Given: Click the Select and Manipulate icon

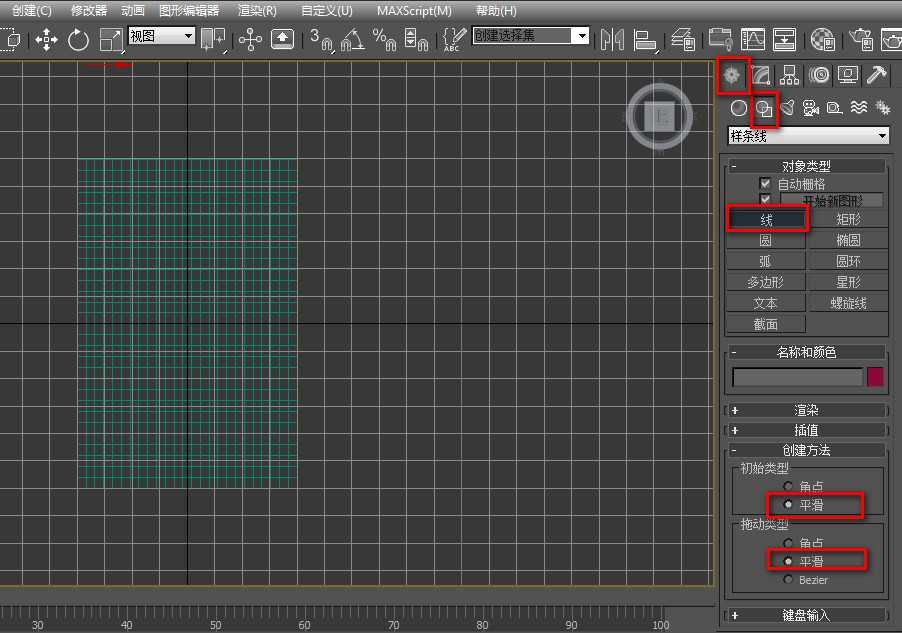Looking at the screenshot, I should [250, 39].
